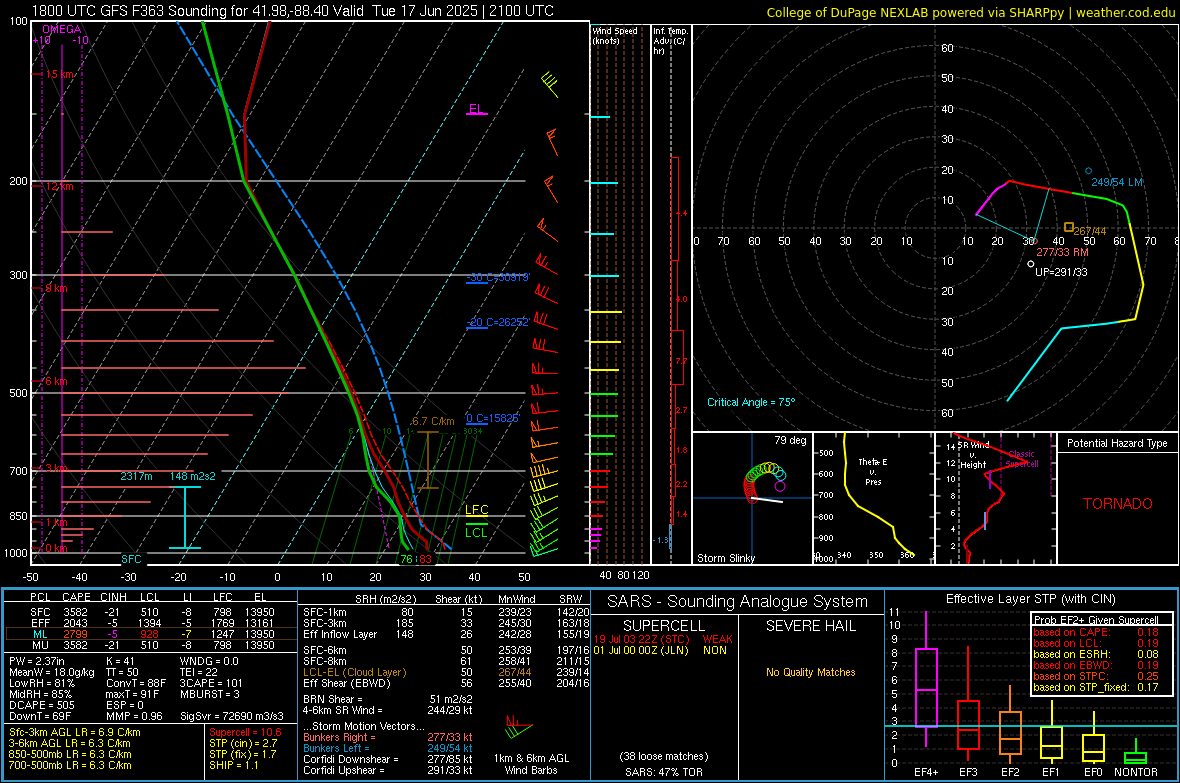Viewport: 1180px width, 783px height.
Task: Click the red TORNADO hazard text
Action: [x=1118, y=504]
